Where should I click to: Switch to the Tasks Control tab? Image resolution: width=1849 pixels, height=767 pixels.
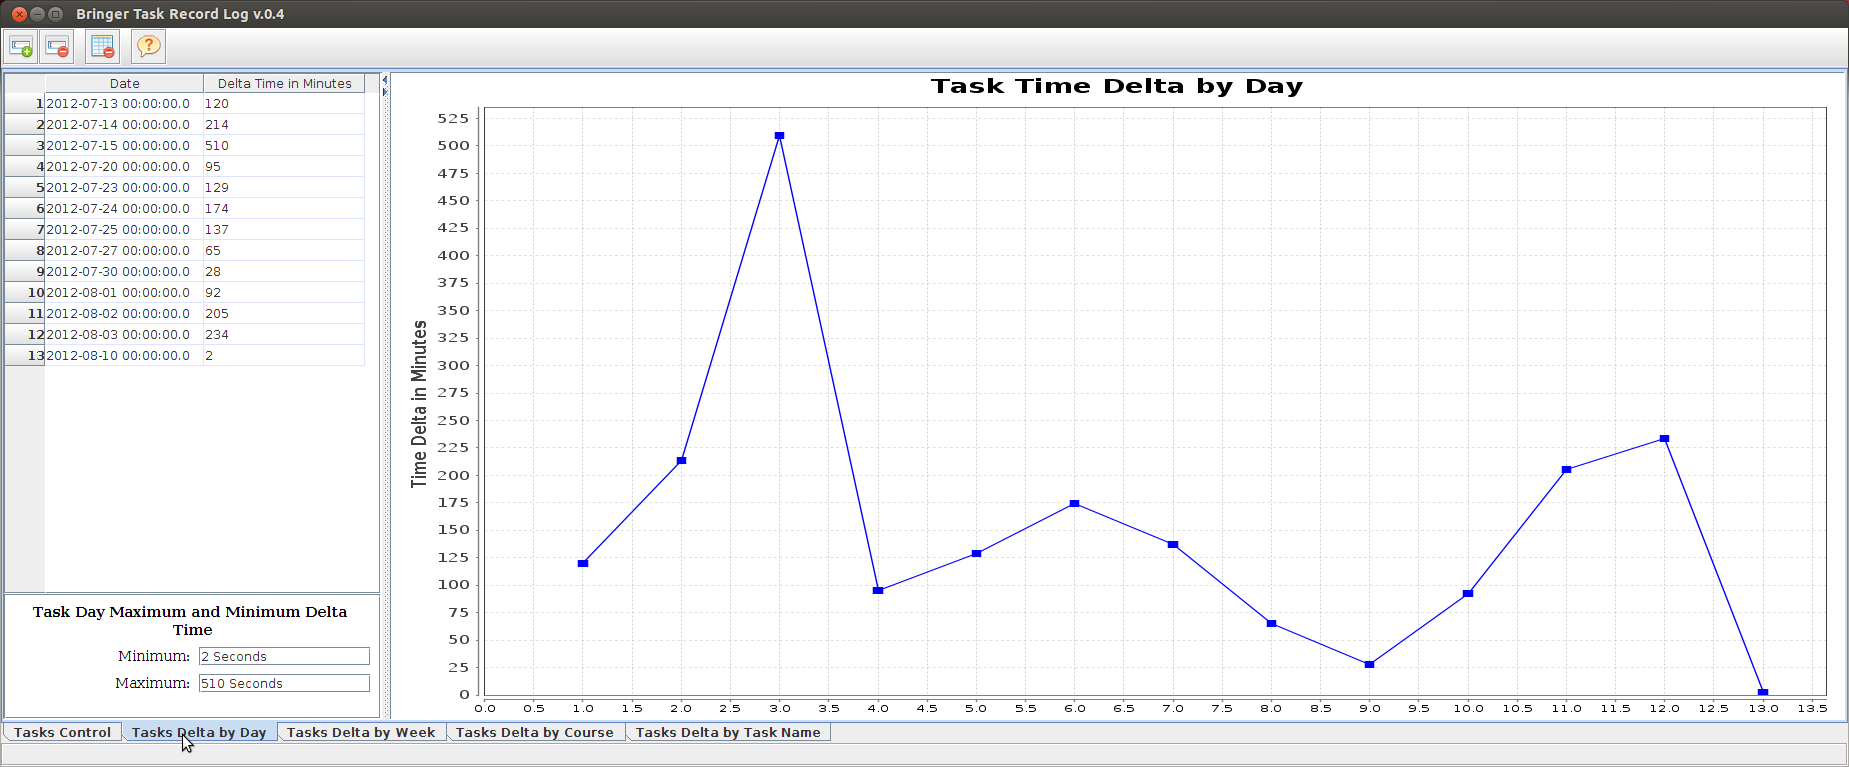pos(62,732)
